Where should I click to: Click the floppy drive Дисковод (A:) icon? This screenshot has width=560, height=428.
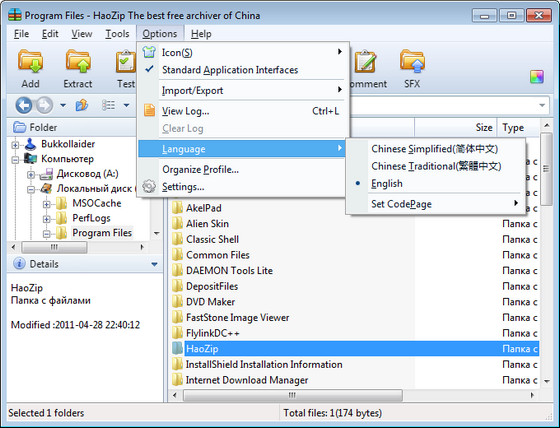click(46, 174)
